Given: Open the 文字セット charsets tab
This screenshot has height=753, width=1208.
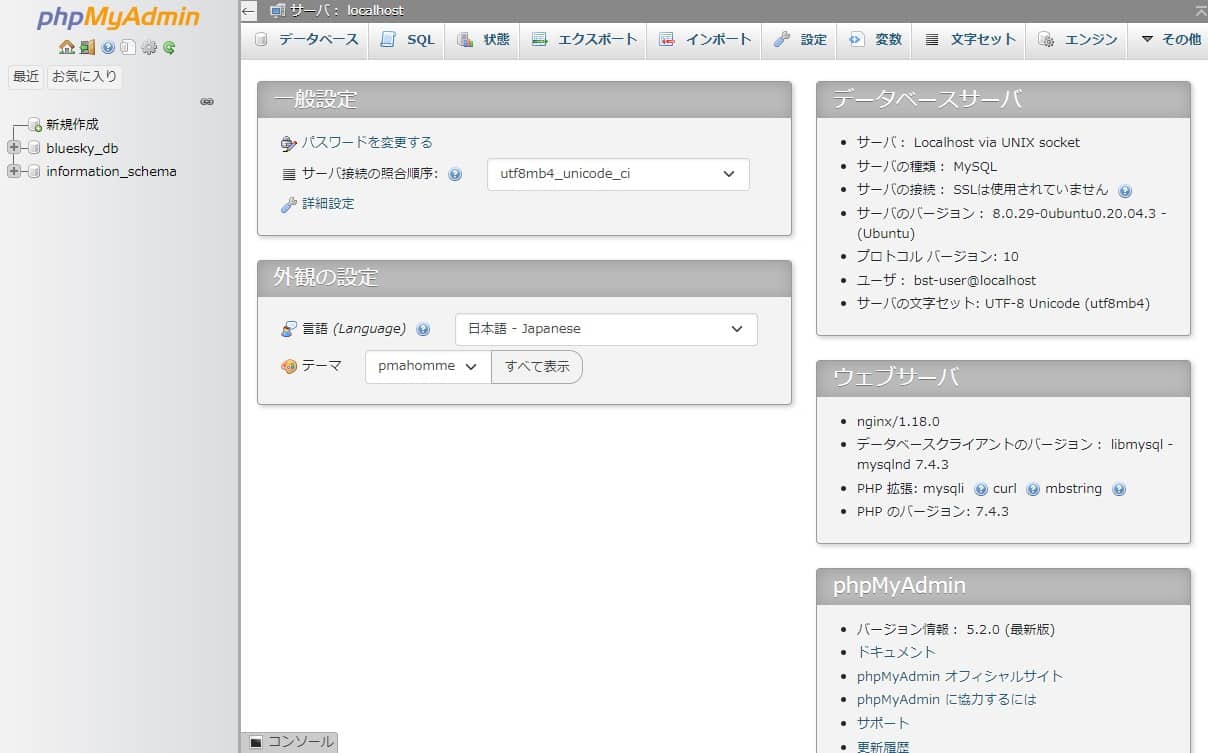Looking at the screenshot, I should coord(969,40).
